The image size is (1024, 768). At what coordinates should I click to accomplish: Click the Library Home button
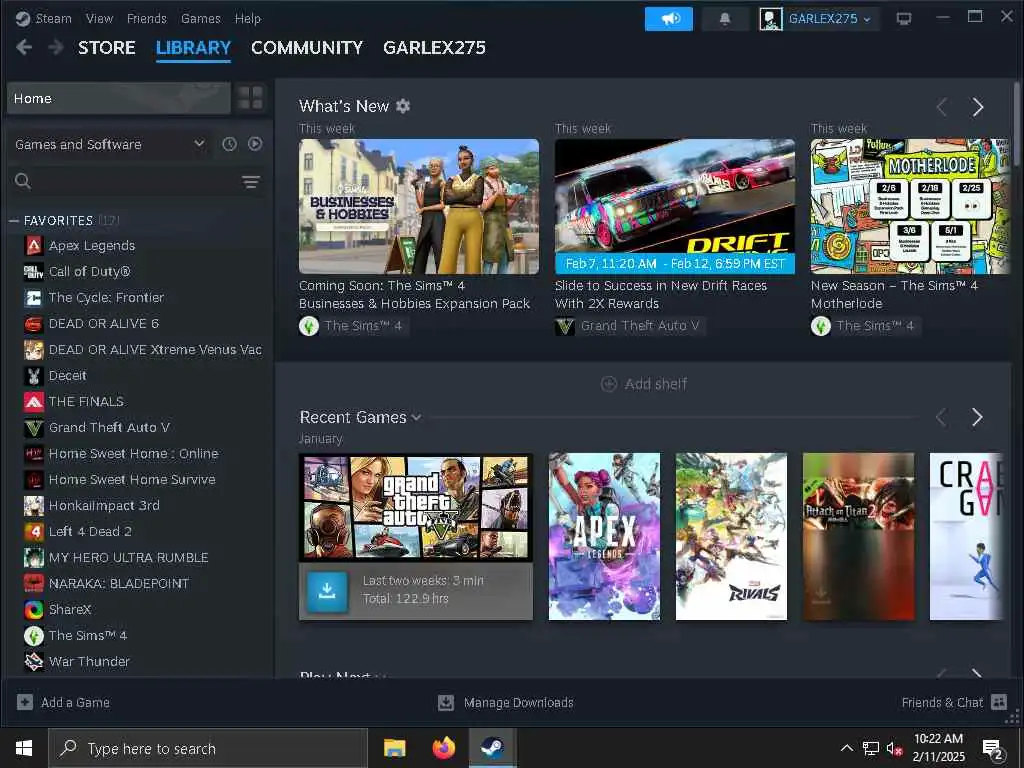pyautogui.click(x=118, y=99)
